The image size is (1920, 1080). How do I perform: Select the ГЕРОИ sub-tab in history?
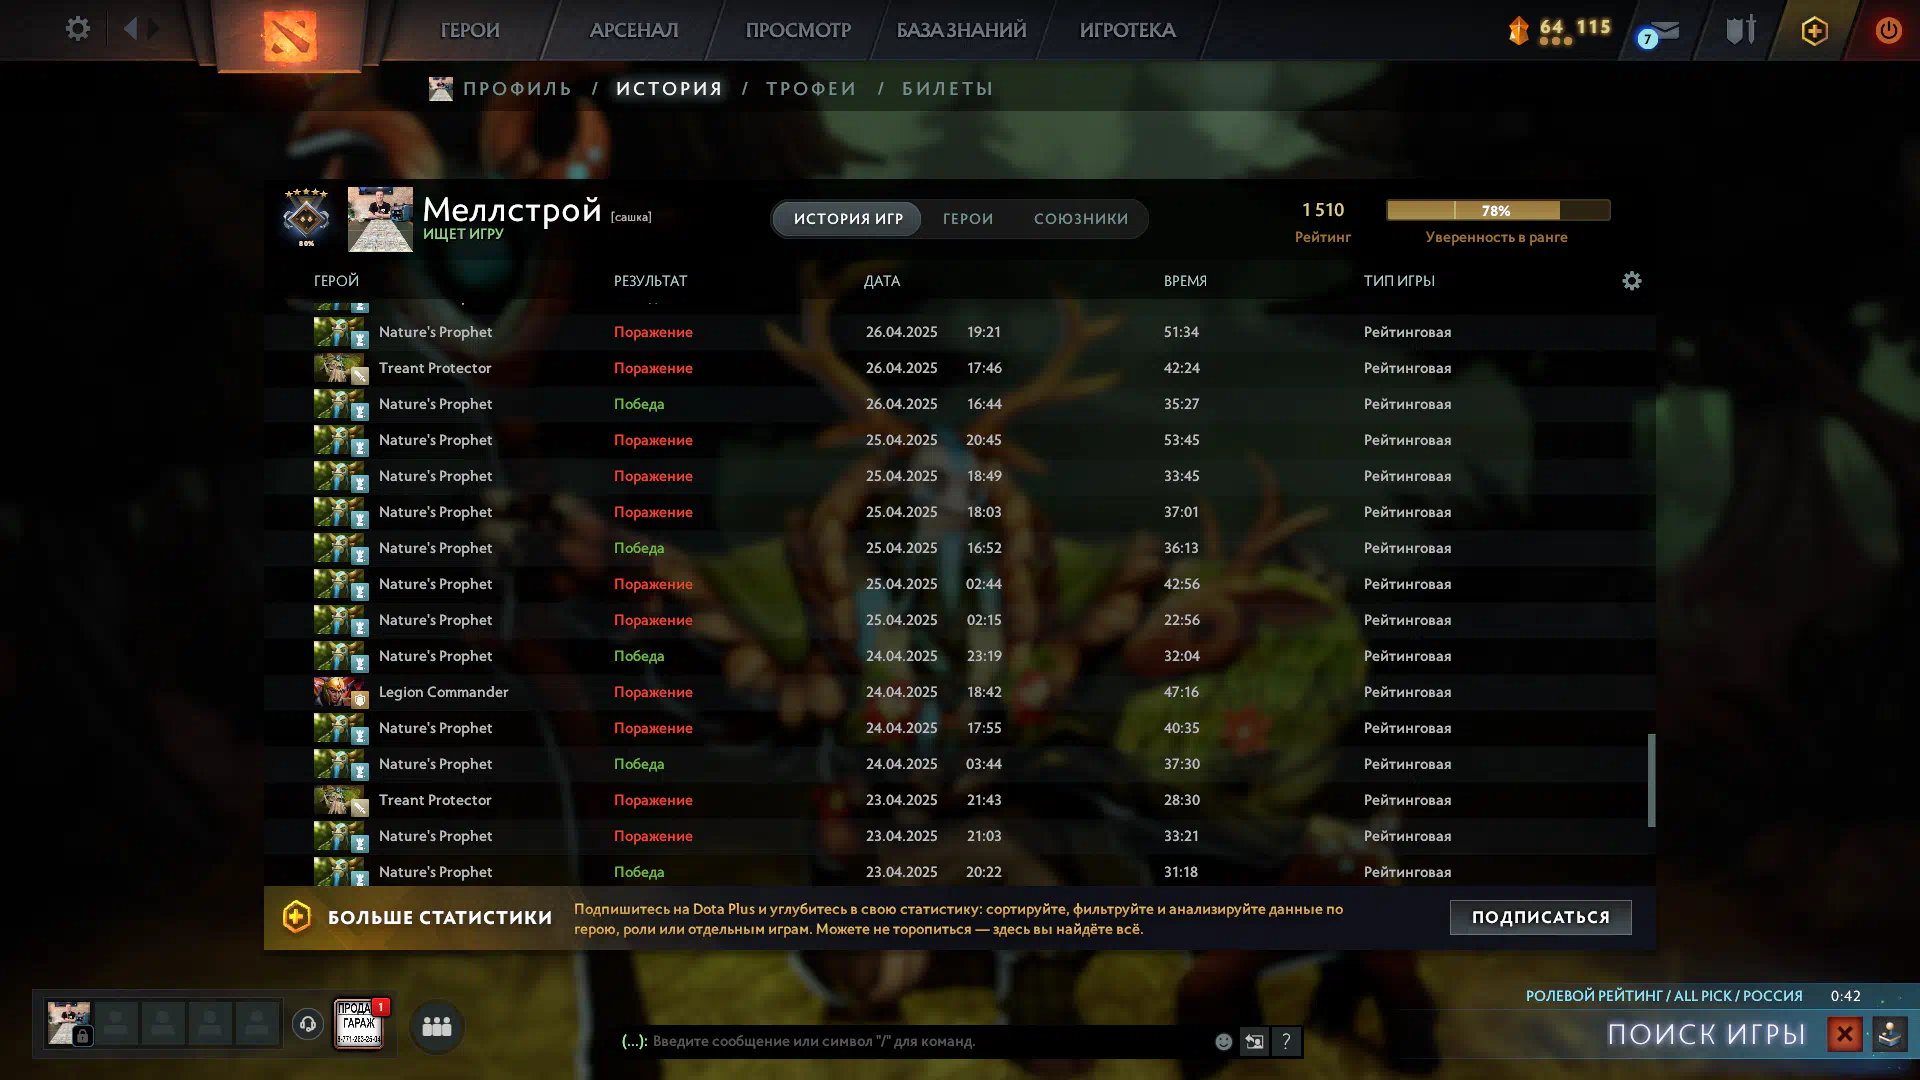point(968,219)
